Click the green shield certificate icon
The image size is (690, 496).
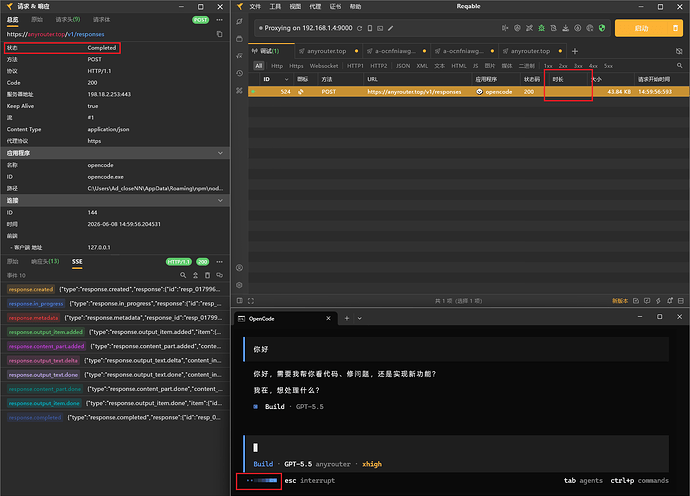click(x=602, y=28)
